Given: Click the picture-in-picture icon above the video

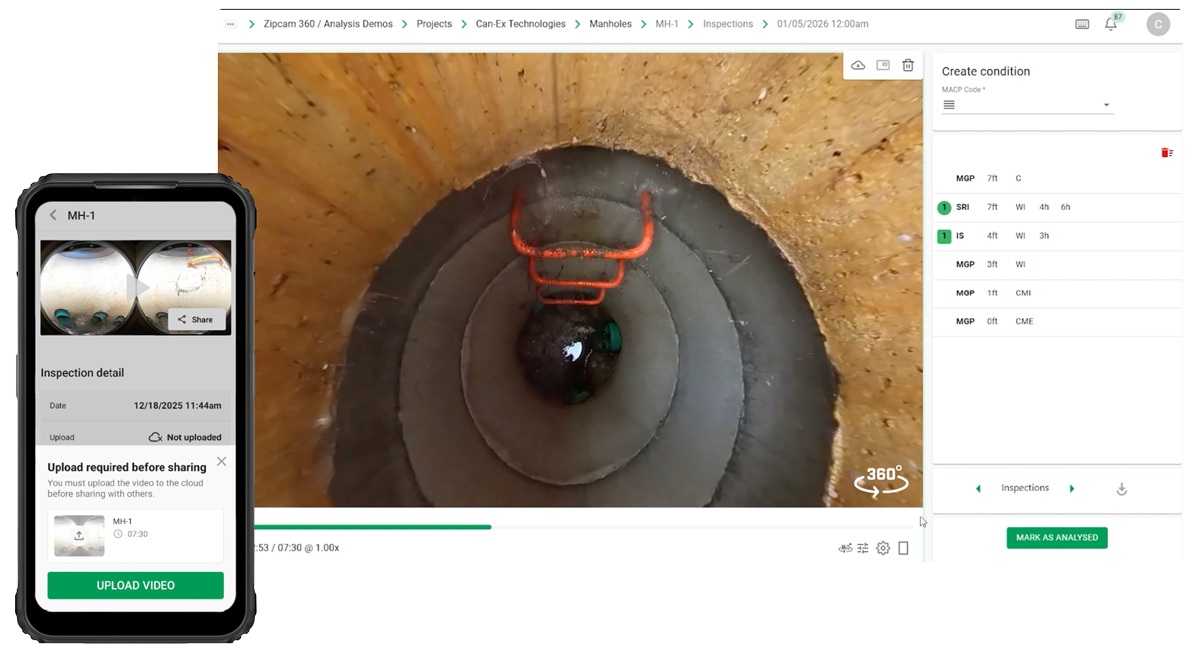Looking at the screenshot, I should pyautogui.click(x=883, y=66).
